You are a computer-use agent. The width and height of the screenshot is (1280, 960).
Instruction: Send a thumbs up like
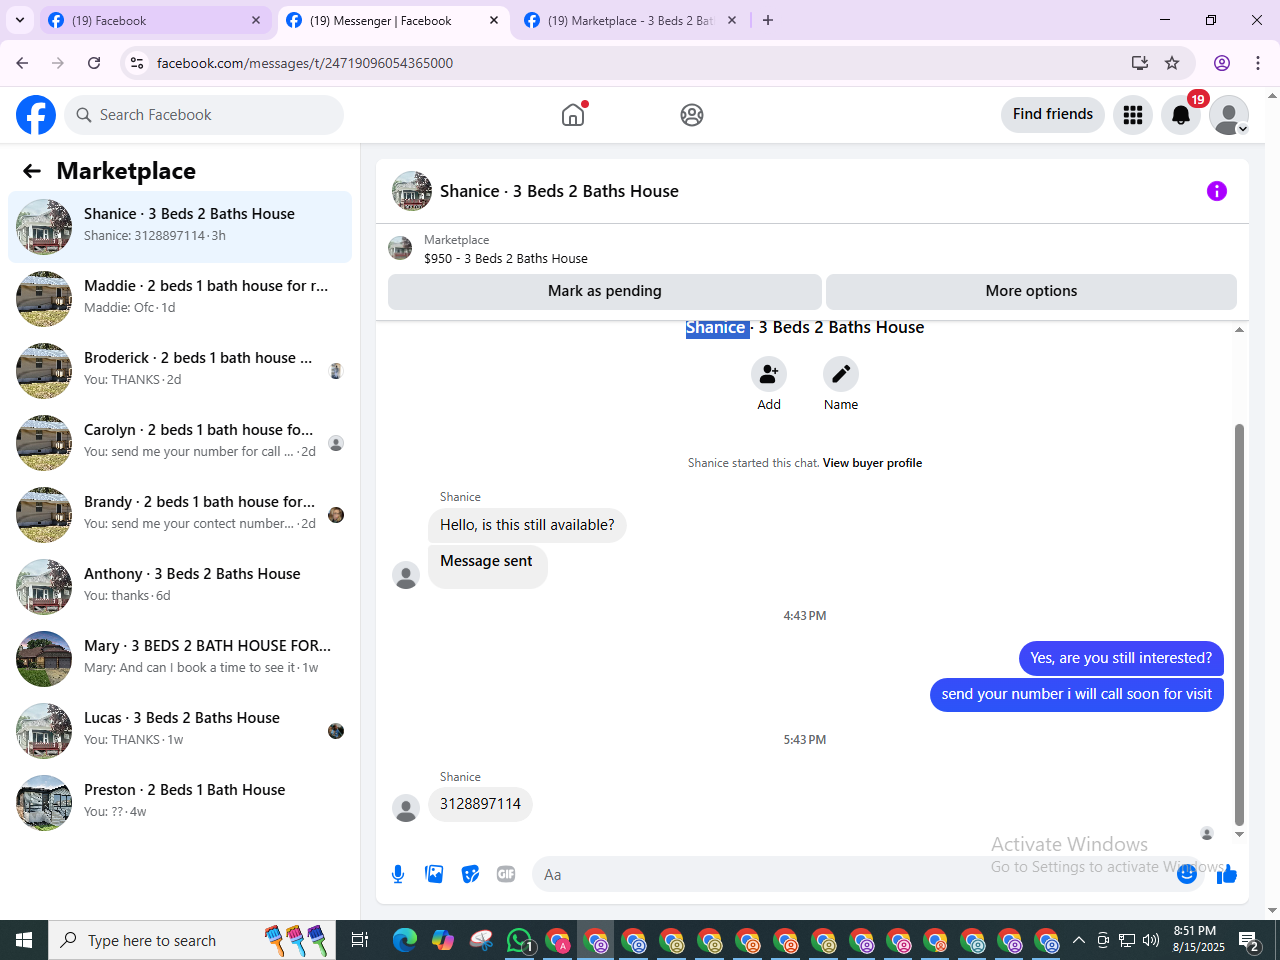click(1227, 875)
